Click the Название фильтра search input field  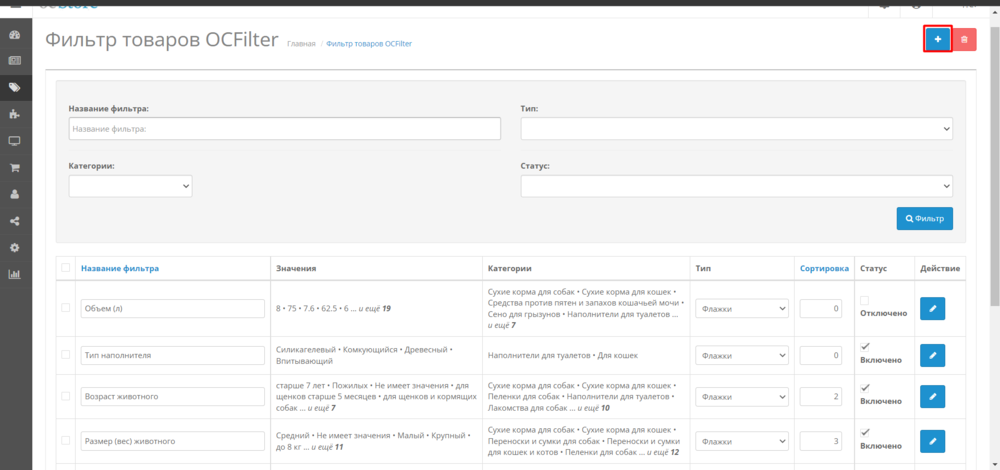tap(284, 129)
